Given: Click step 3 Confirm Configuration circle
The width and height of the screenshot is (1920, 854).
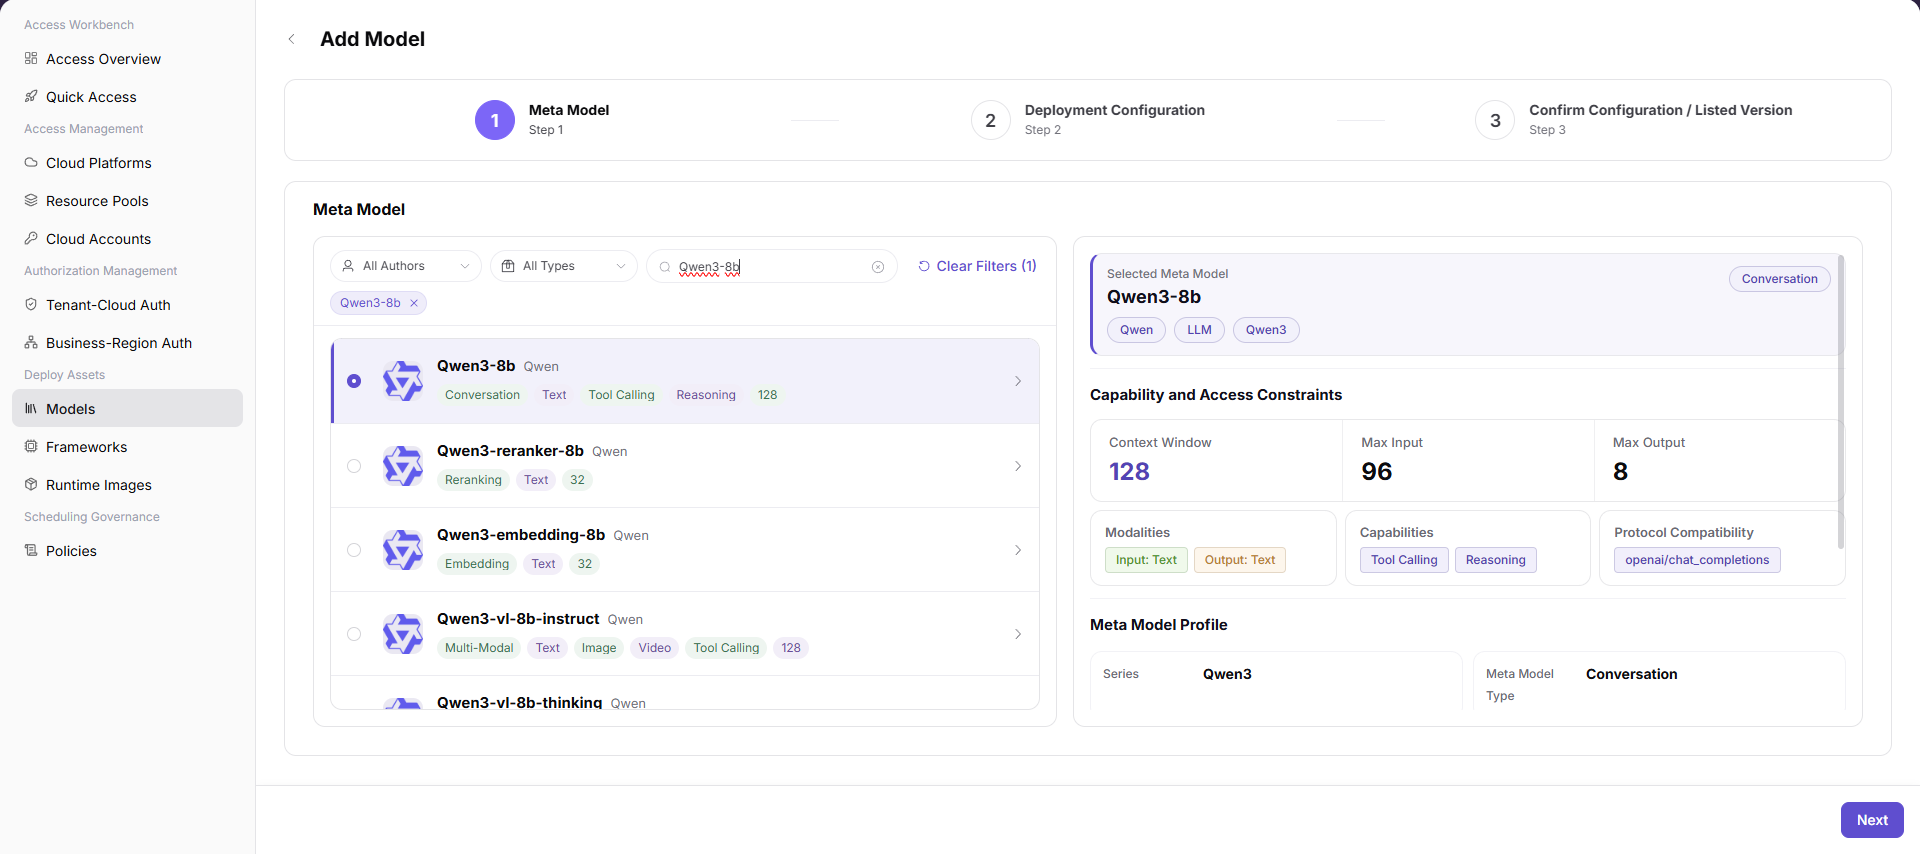Looking at the screenshot, I should (1495, 120).
